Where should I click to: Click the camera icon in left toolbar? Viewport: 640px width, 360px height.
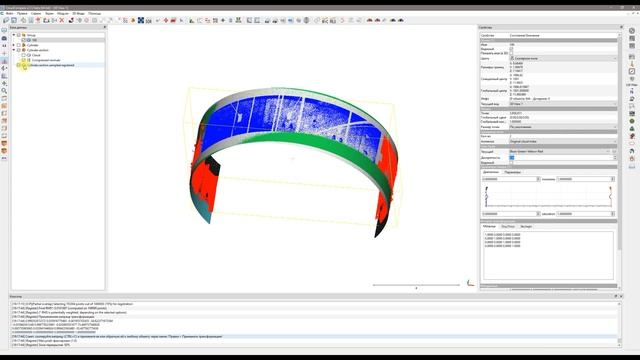pos(4,38)
